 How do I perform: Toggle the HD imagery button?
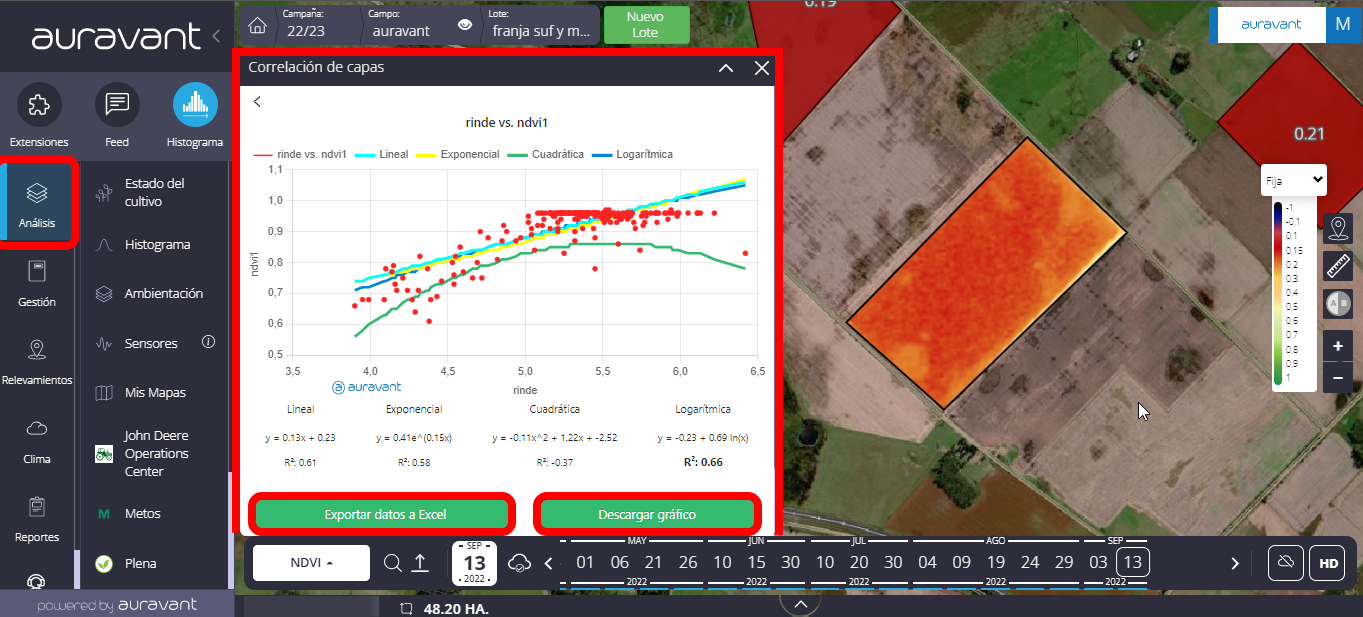point(1328,563)
